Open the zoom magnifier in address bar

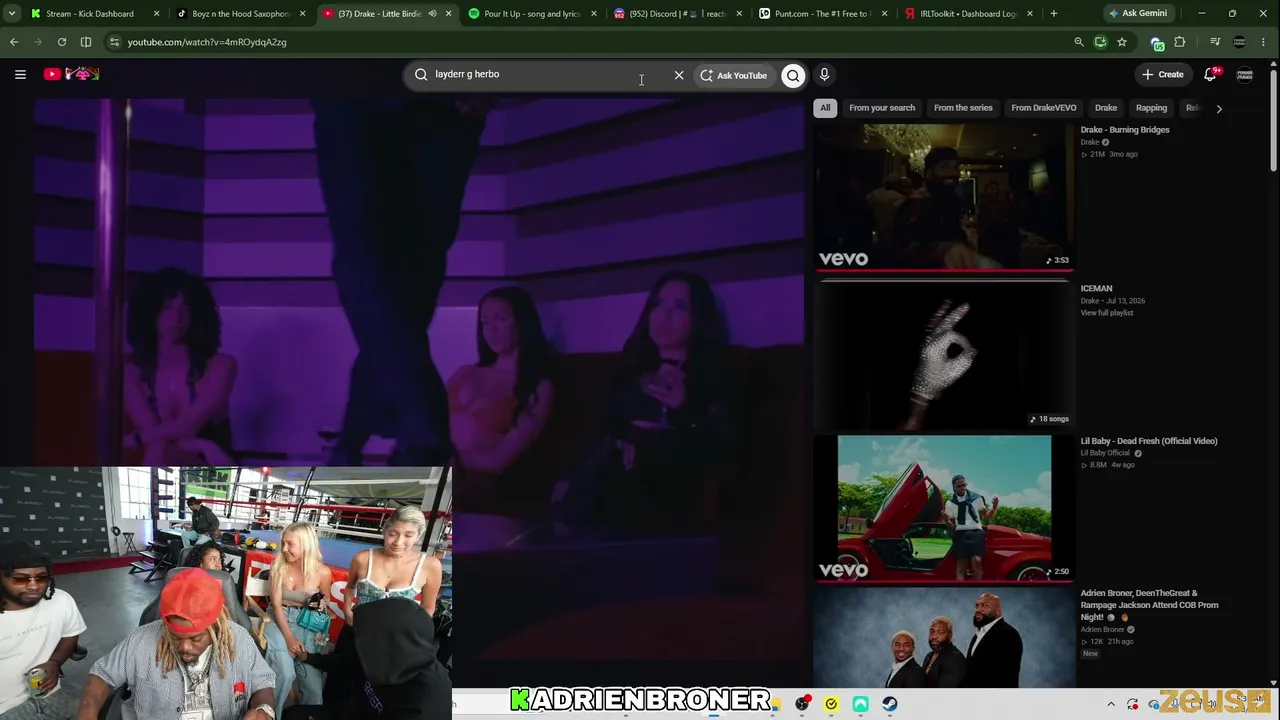[1078, 42]
